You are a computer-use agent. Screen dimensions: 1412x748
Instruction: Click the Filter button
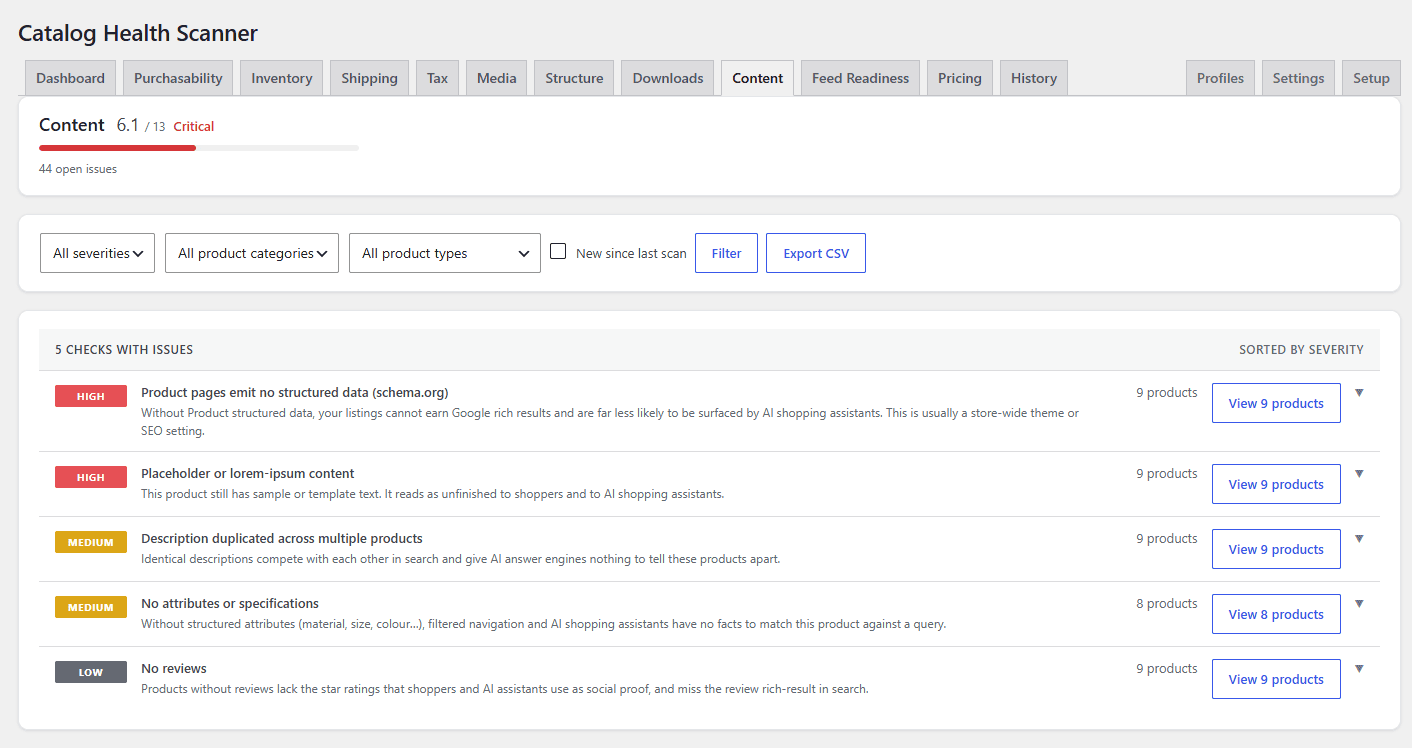(726, 253)
